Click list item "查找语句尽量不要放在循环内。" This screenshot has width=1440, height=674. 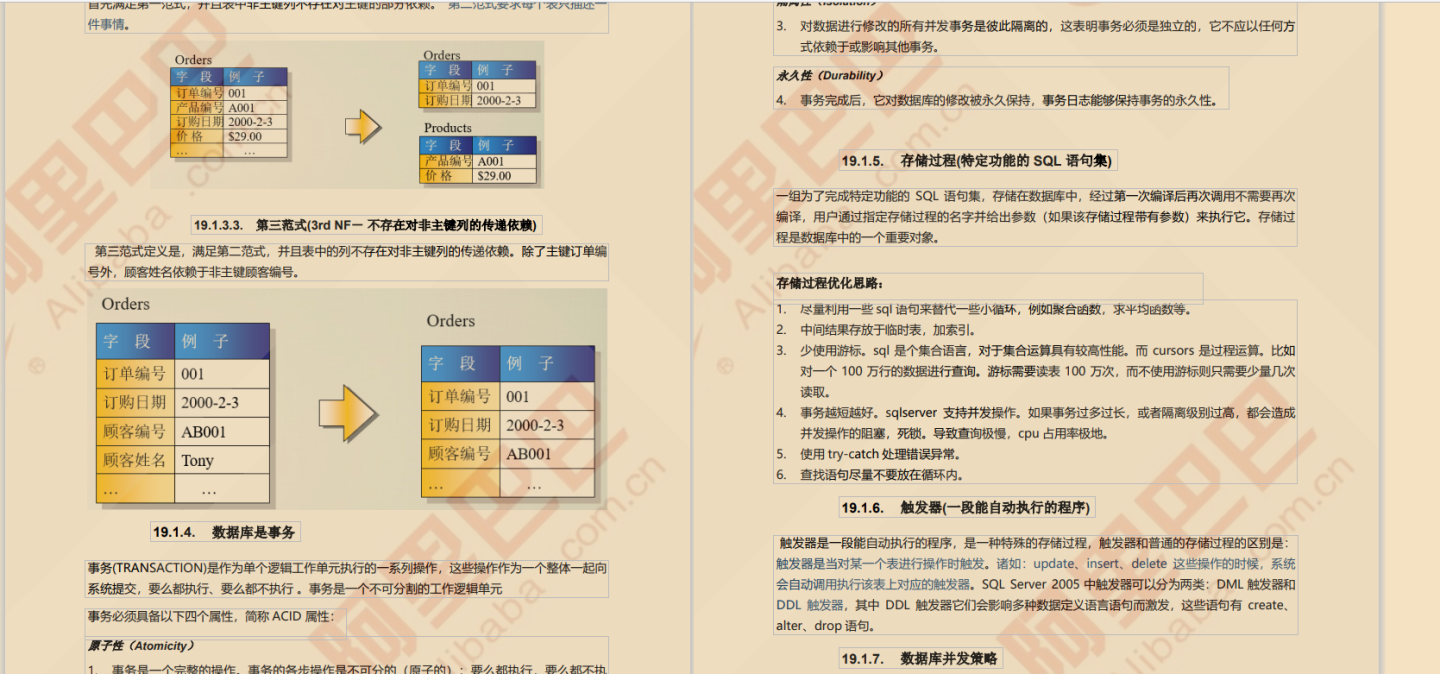click(x=870, y=475)
